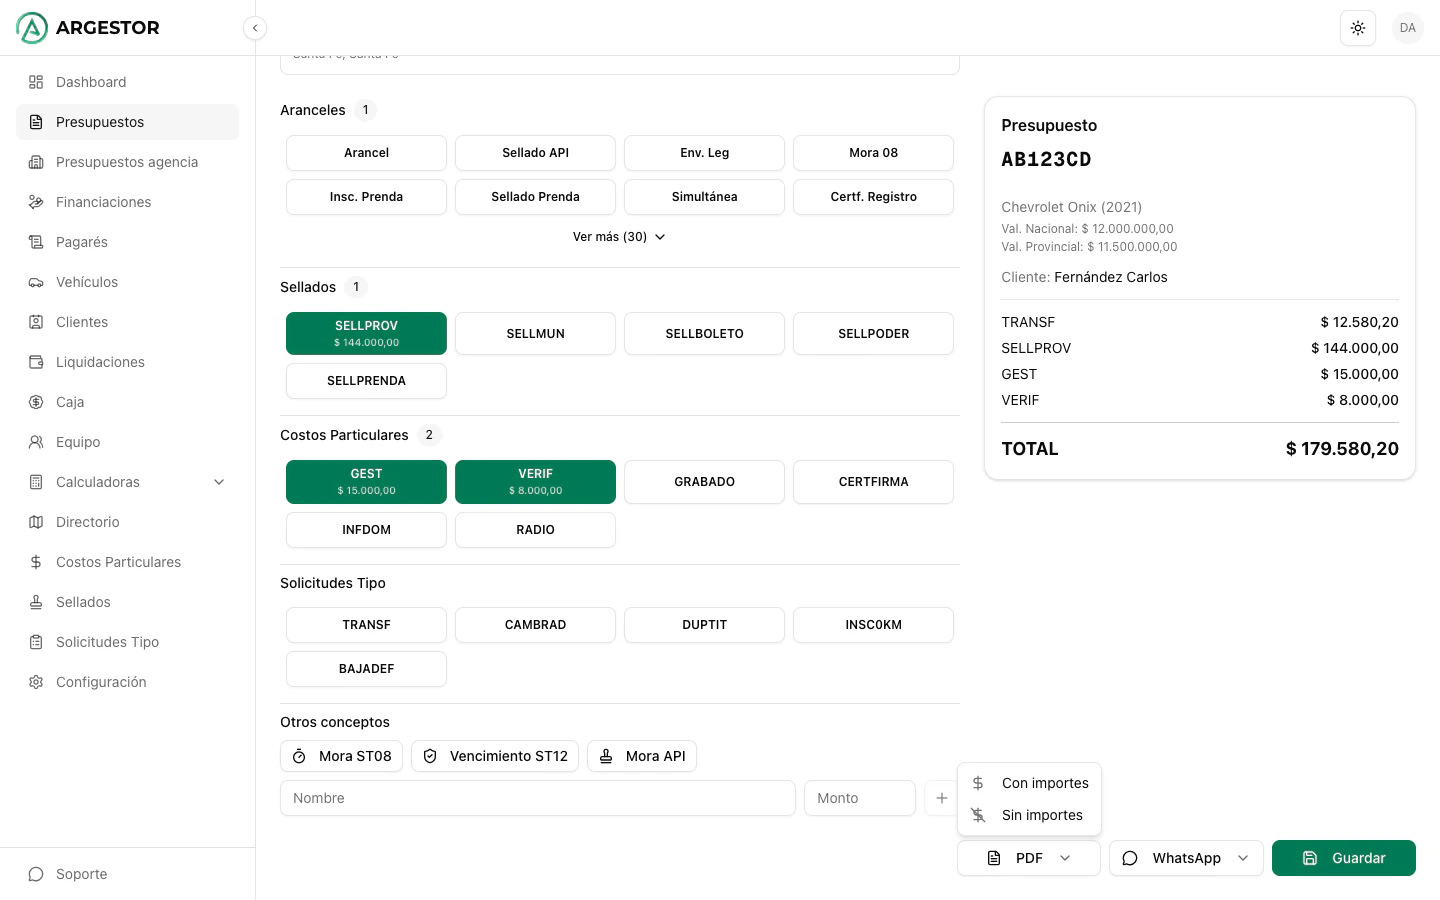Click the Nombre input field
The width and height of the screenshot is (1440, 900).
click(538, 798)
